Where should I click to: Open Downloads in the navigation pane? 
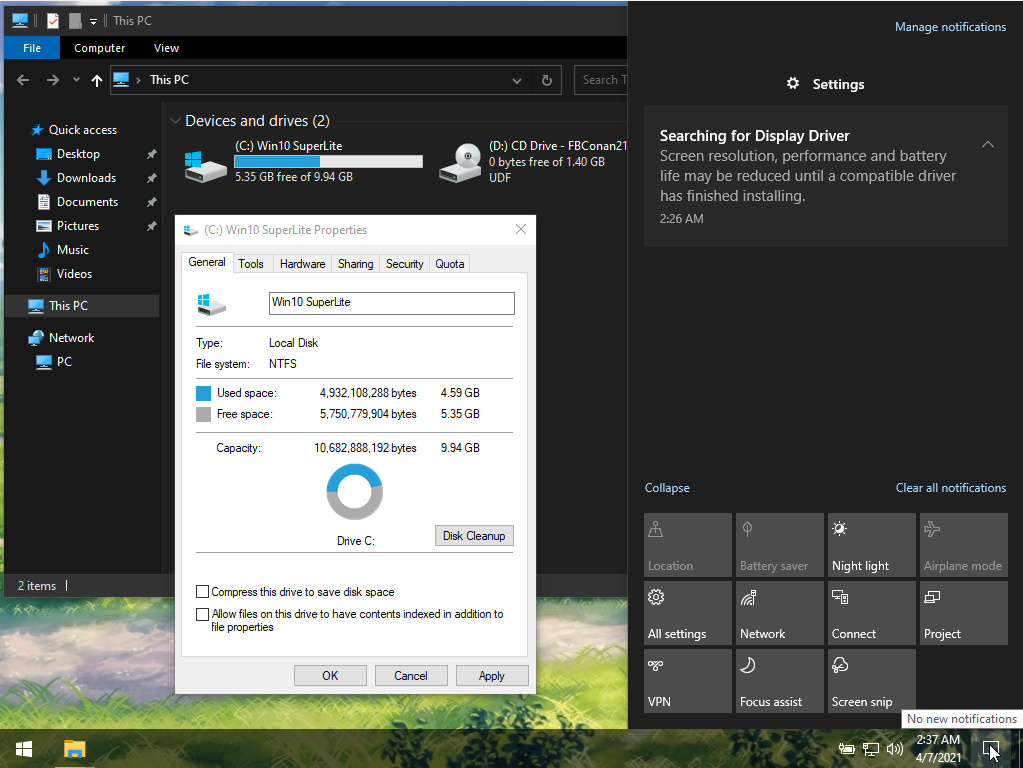pyautogui.click(x=86, y=178)
